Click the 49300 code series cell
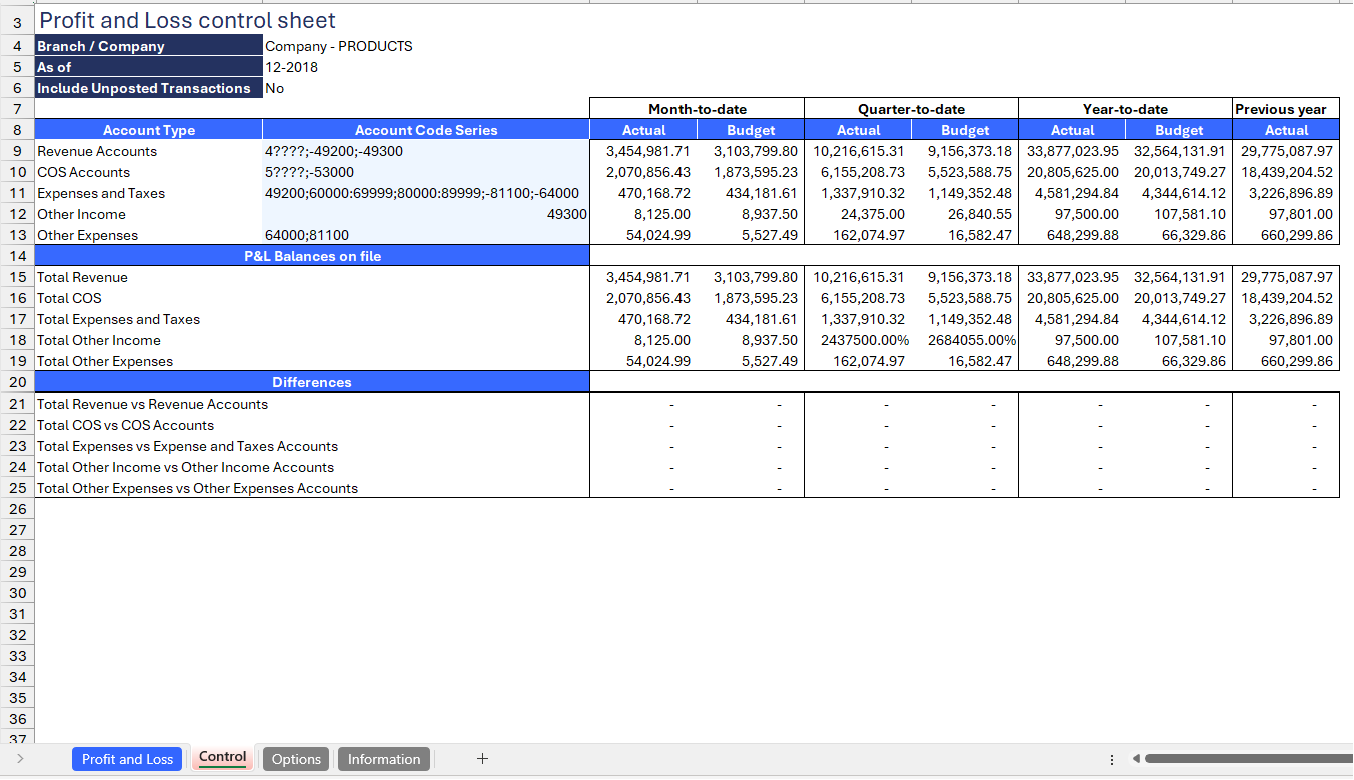The width and height of the screenshot is (1354, 780). pyautogui.click(x=426, y=214)
